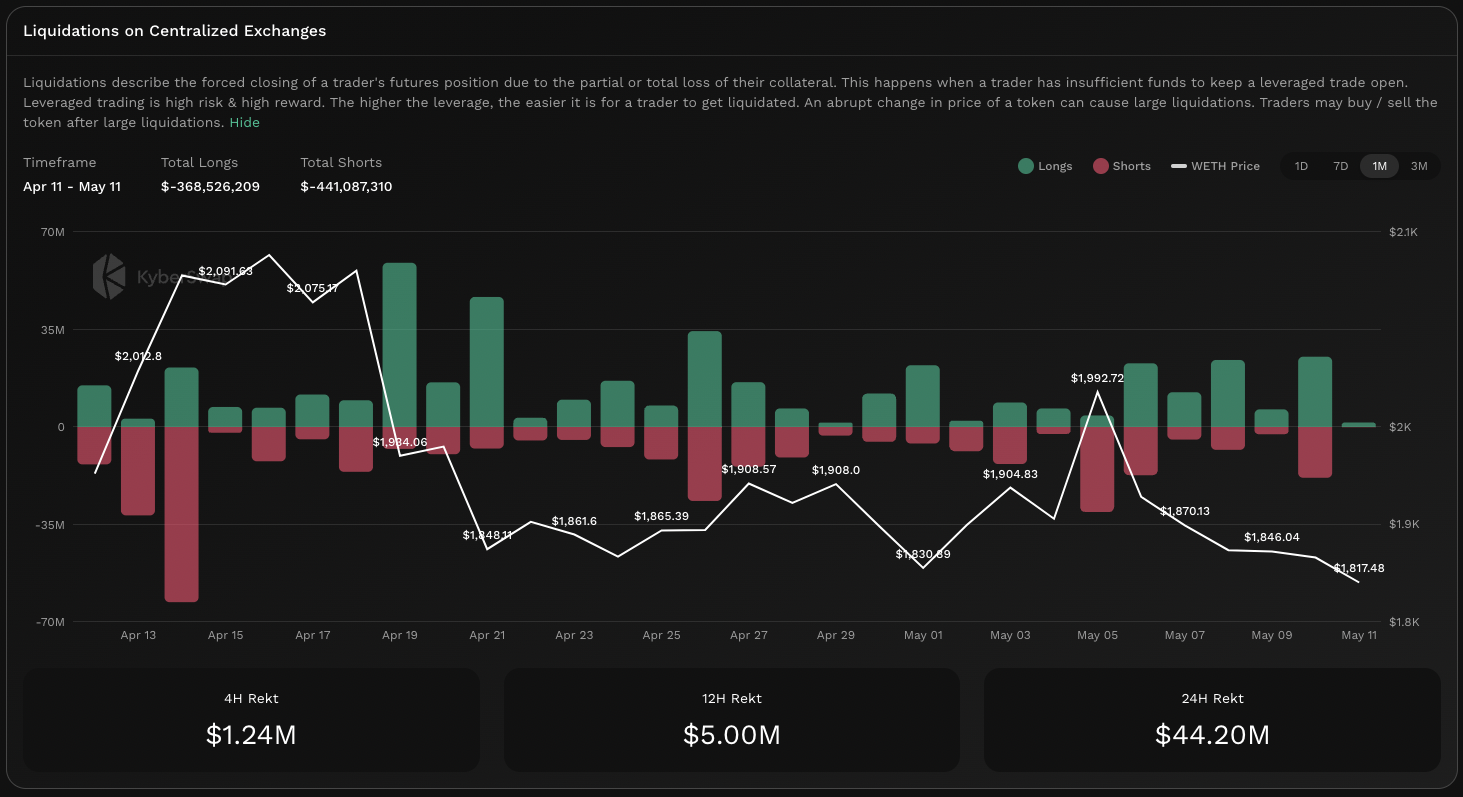Hide the liquidations description text
Viewport: 1463px width, 797px height.
(x=244, y=122)
